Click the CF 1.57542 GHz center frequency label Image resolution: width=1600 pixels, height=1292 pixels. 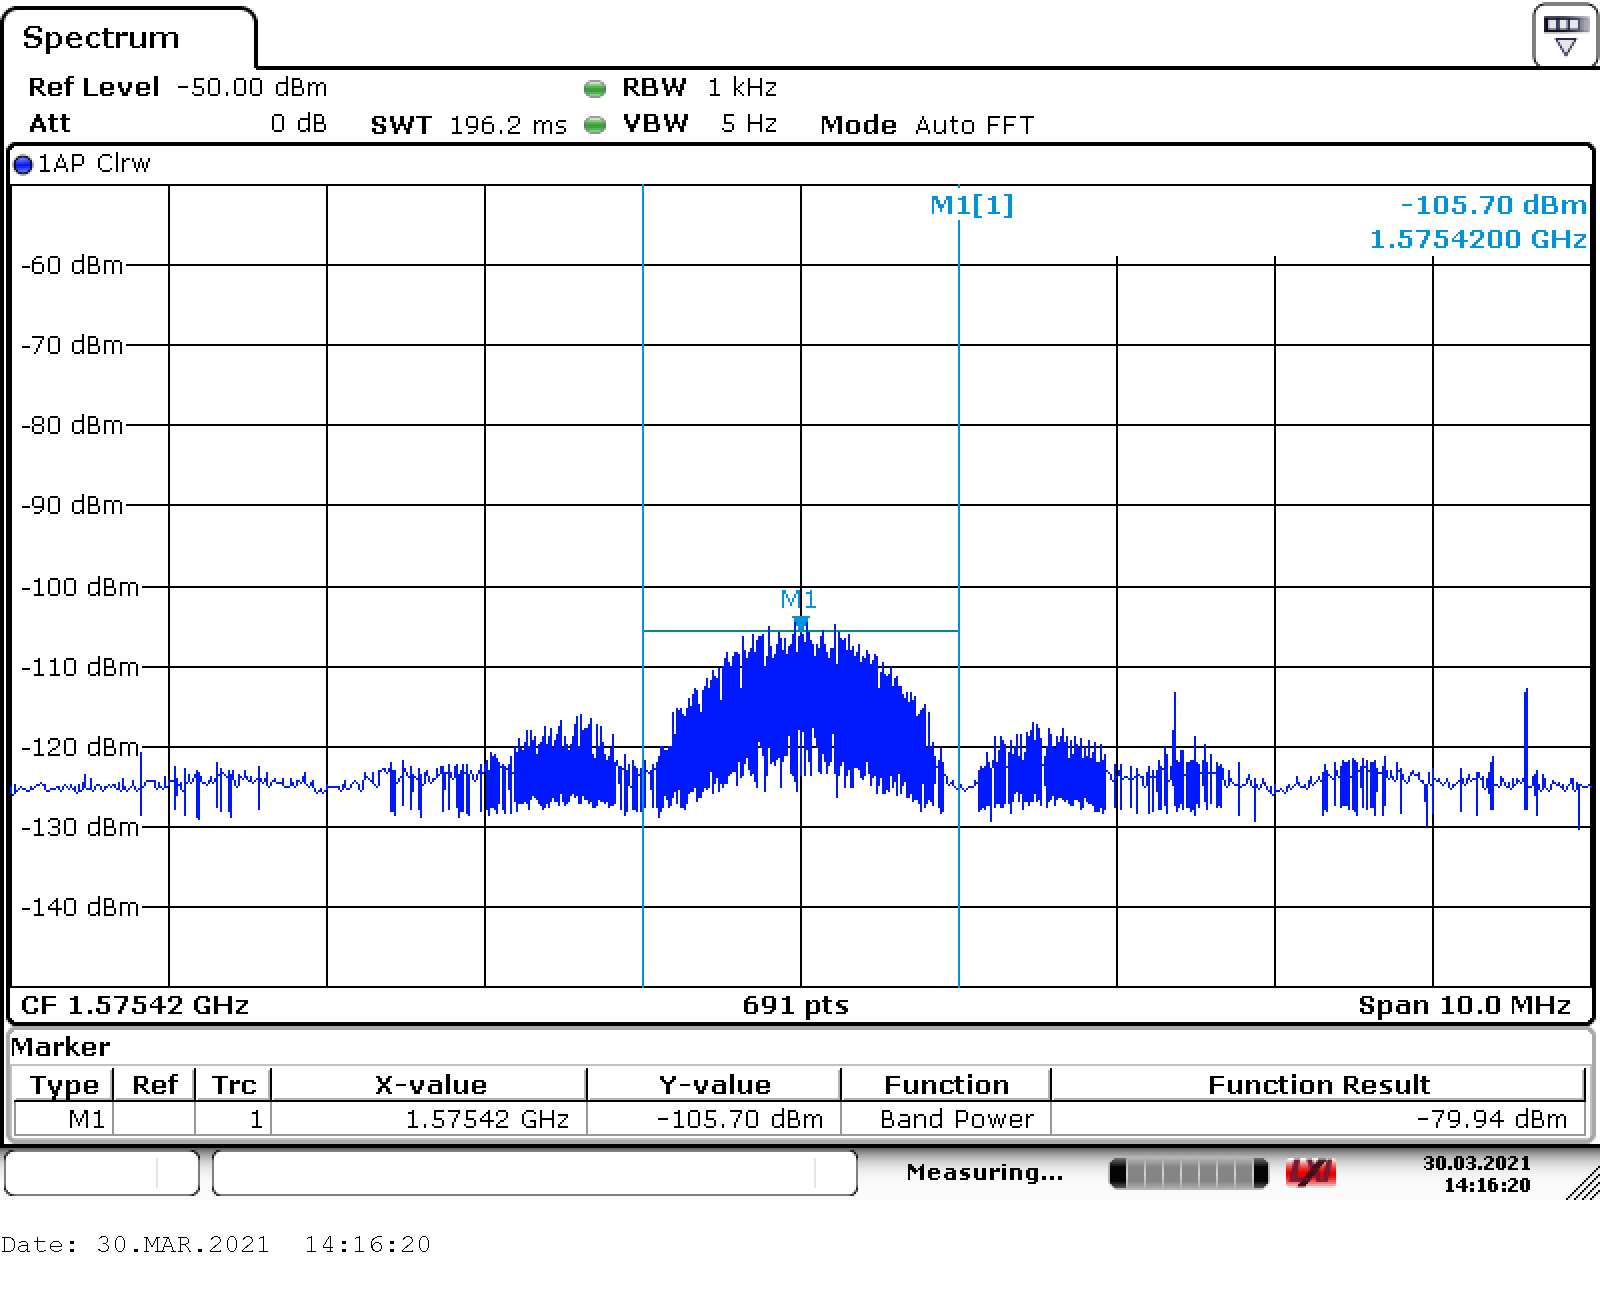[135, 1005]
